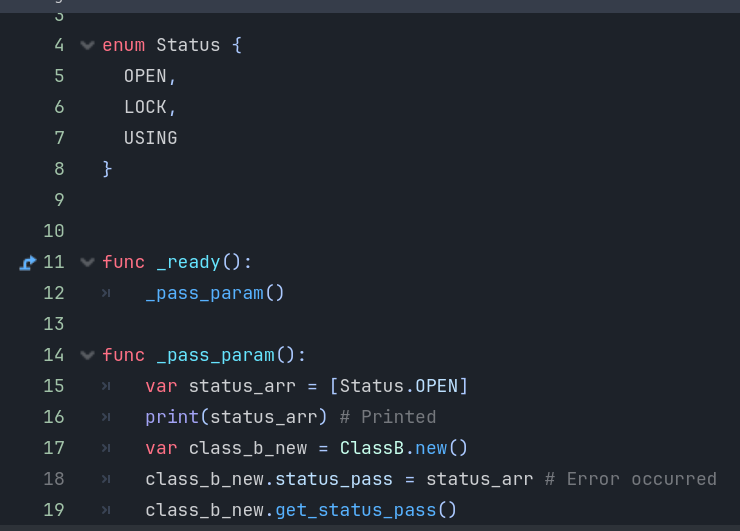The width and height of the screenshot is (740, 531).
Task: Click line number 9 in the gutter
Action: (59, 200)
